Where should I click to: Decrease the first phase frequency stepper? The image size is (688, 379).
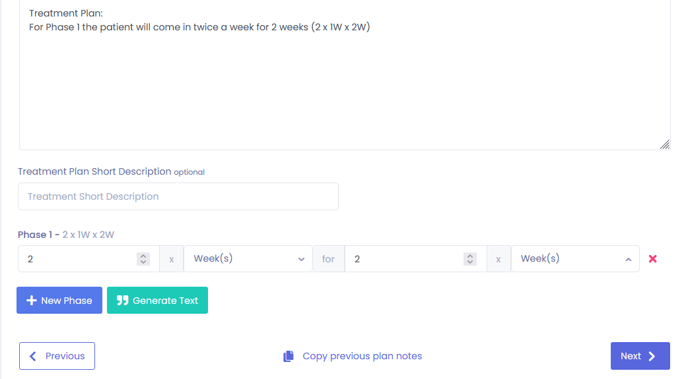pos(143,262)
